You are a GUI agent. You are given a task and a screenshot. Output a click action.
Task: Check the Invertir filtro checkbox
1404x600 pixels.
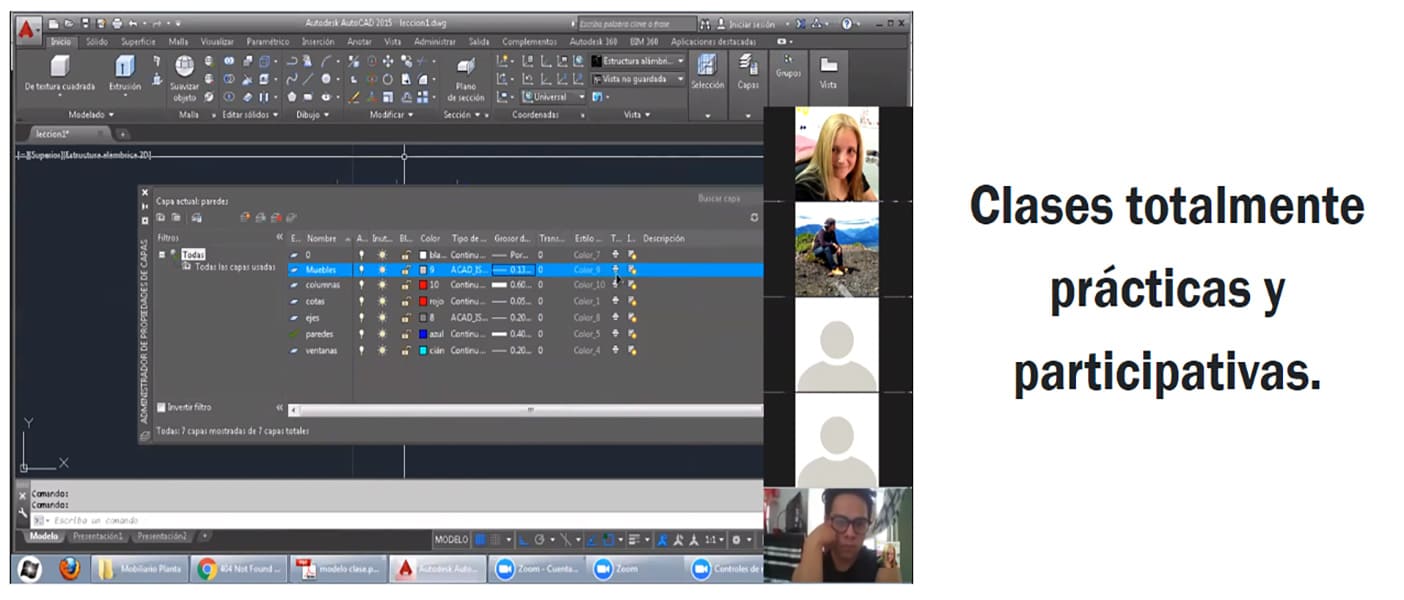point(162,407)
